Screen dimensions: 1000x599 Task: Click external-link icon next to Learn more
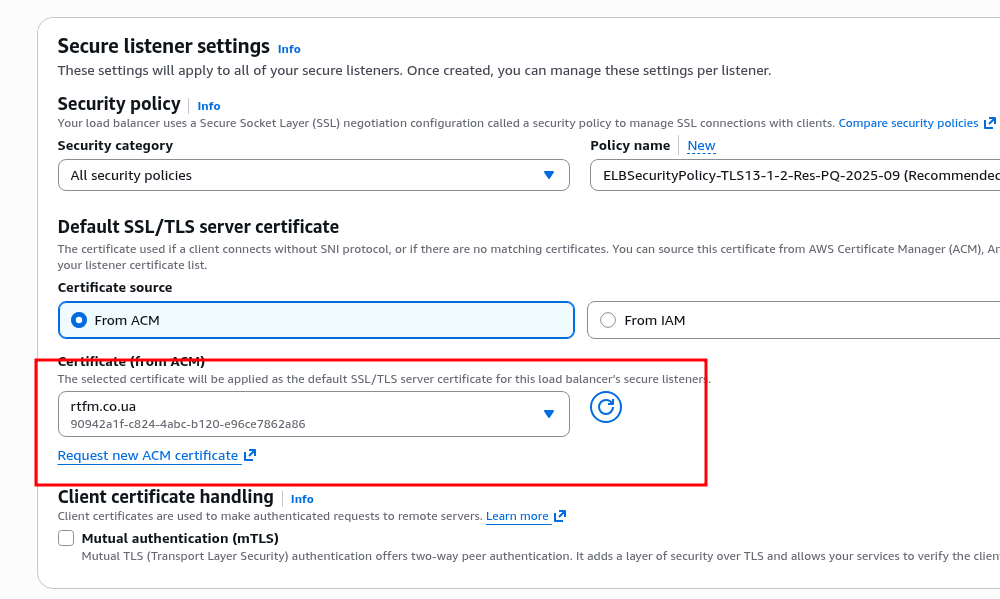(560, 516)
